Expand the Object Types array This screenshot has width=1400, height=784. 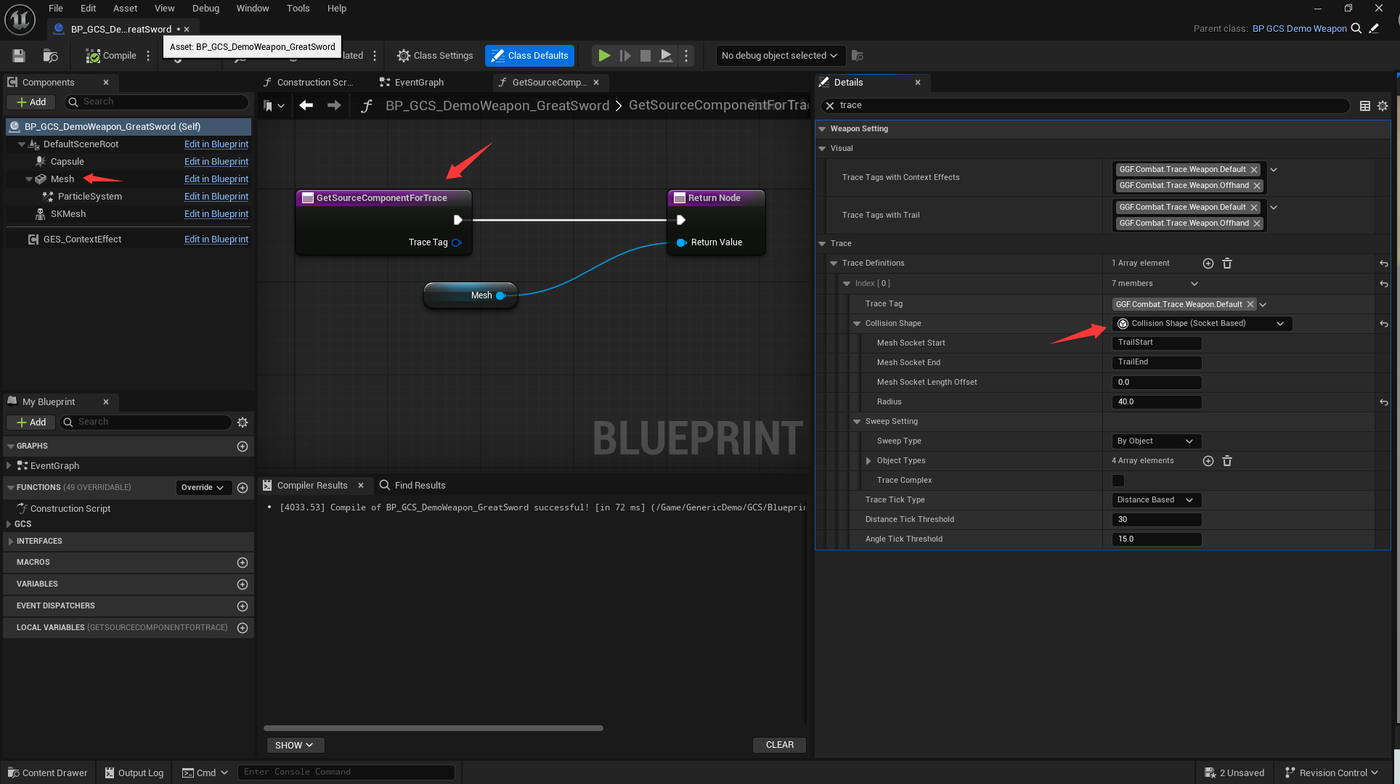pyautogui.click(x=868, y=461)
